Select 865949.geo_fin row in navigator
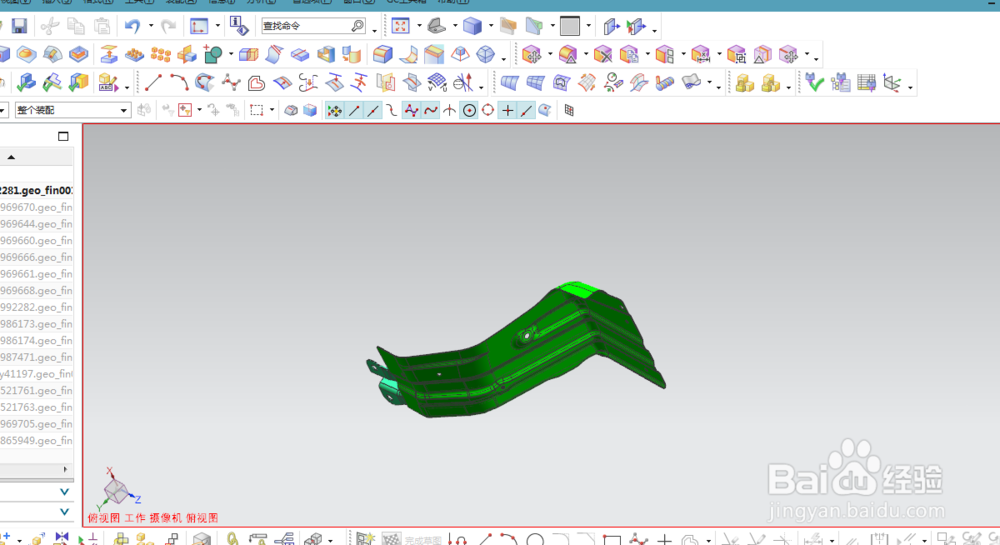The height and width of the screenshot is (545, 1000). (x=36, y=440)
